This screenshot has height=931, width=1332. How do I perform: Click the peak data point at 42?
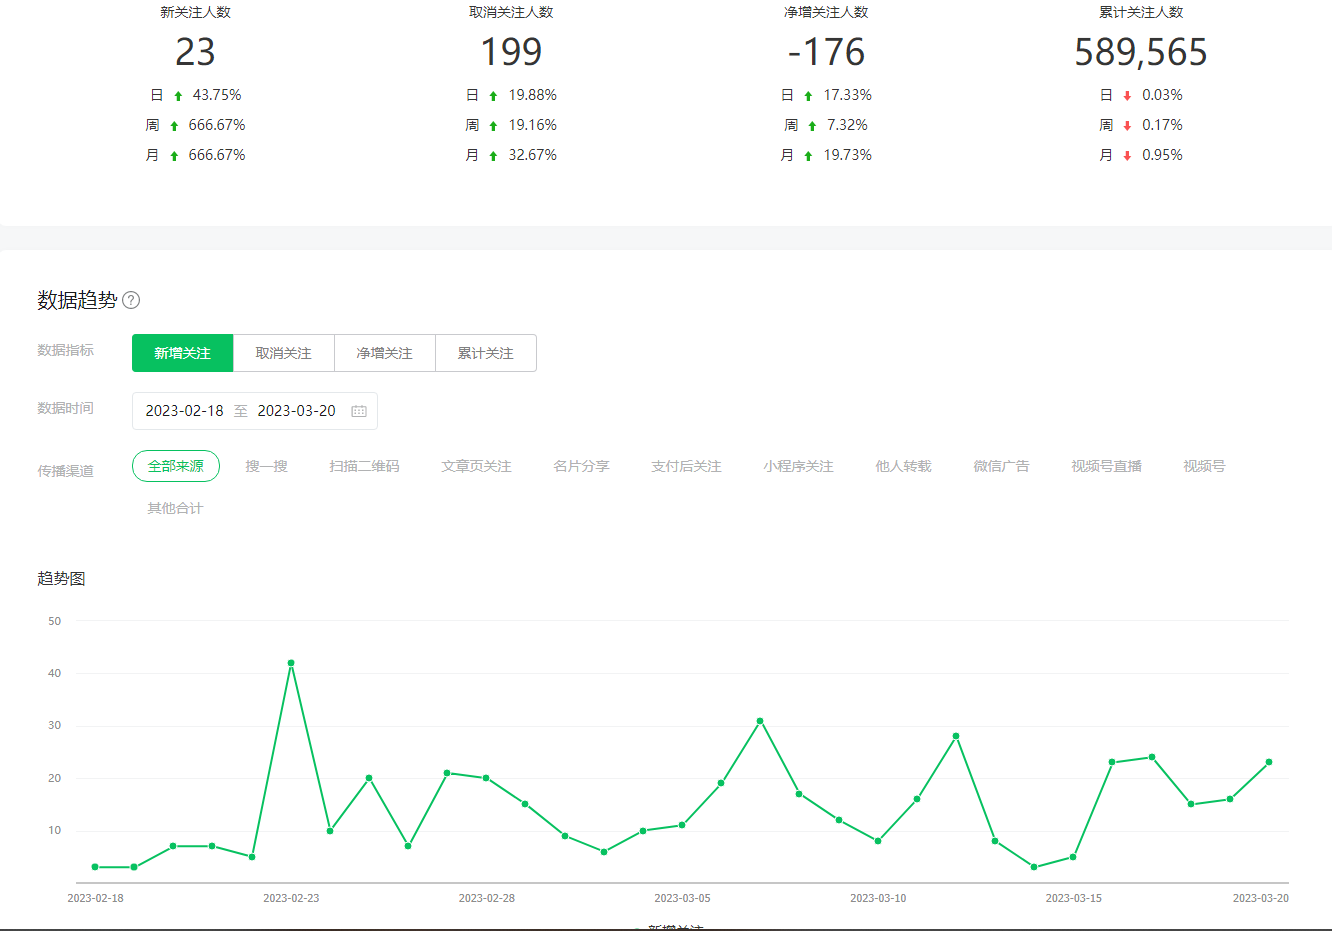click(x=291, y=663)
